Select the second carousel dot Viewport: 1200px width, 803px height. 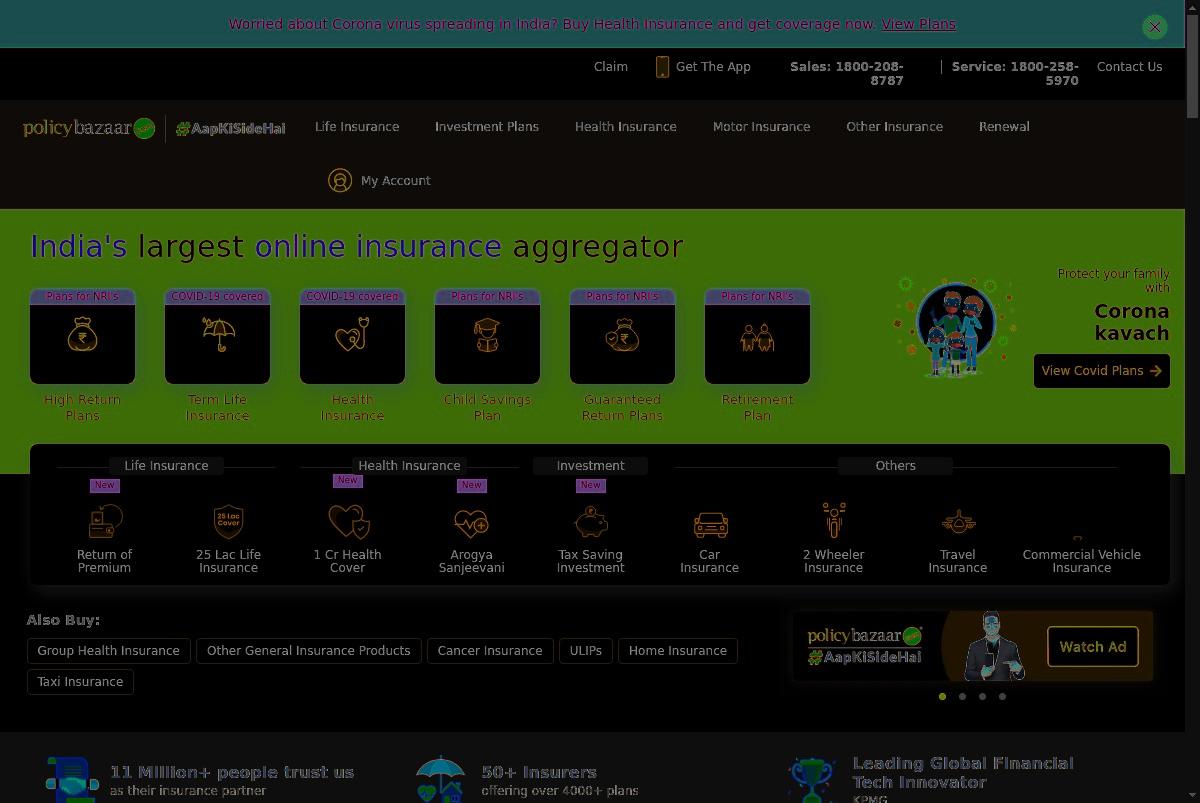962,697
